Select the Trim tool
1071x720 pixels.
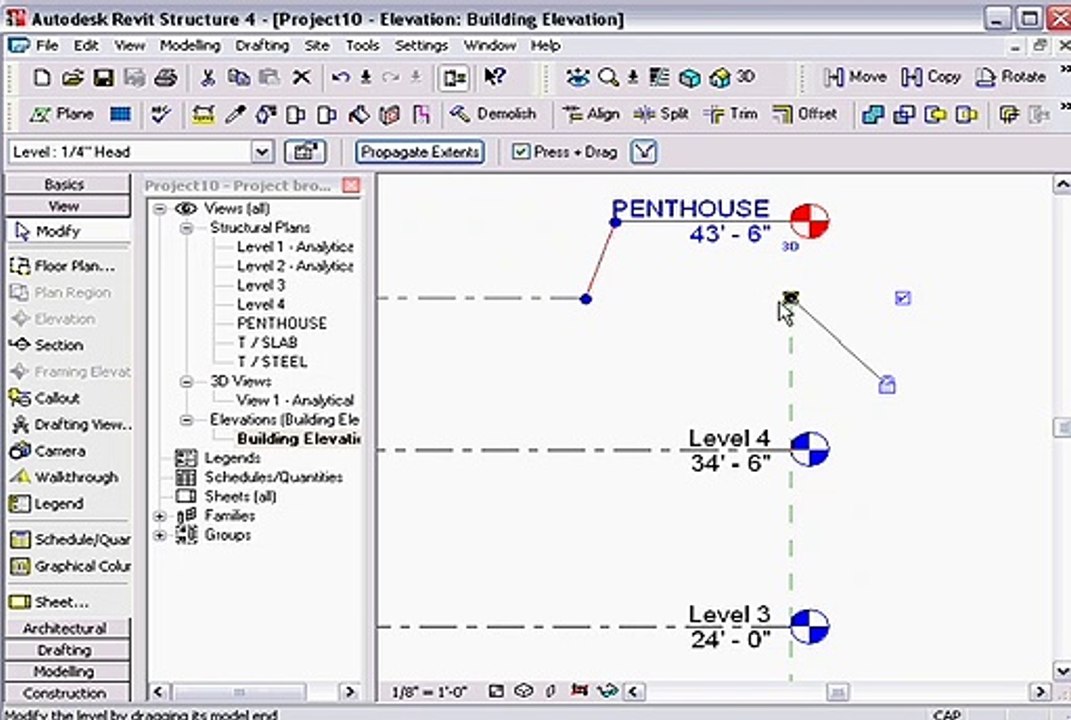click(x=730, y=114)
